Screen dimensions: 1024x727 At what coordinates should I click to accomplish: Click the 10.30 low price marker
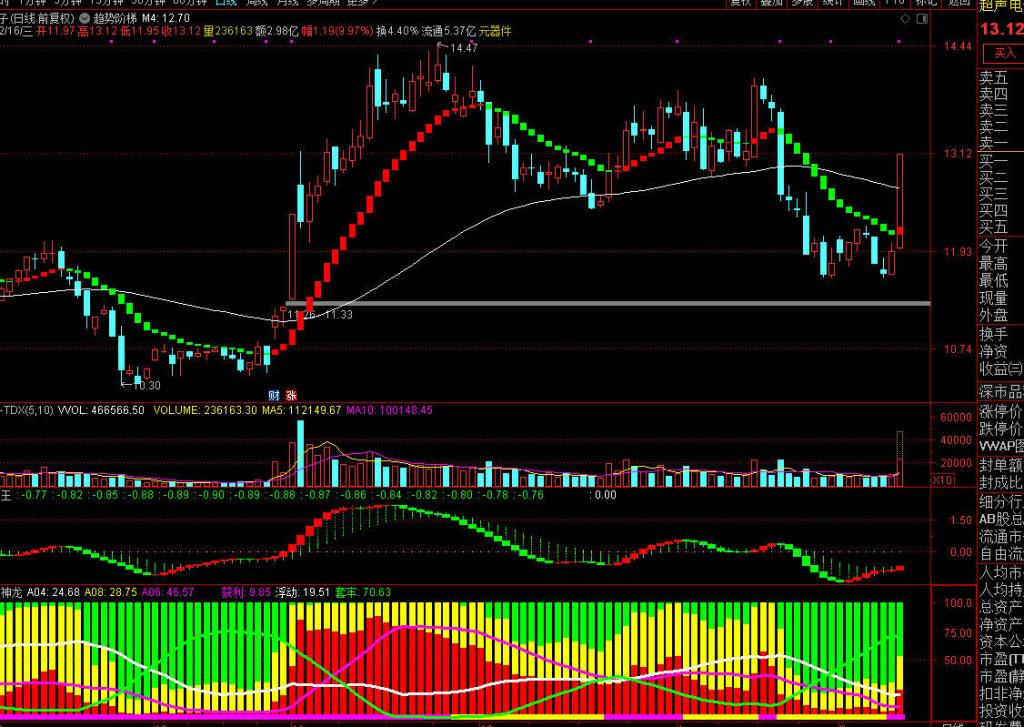coord(146,385)
